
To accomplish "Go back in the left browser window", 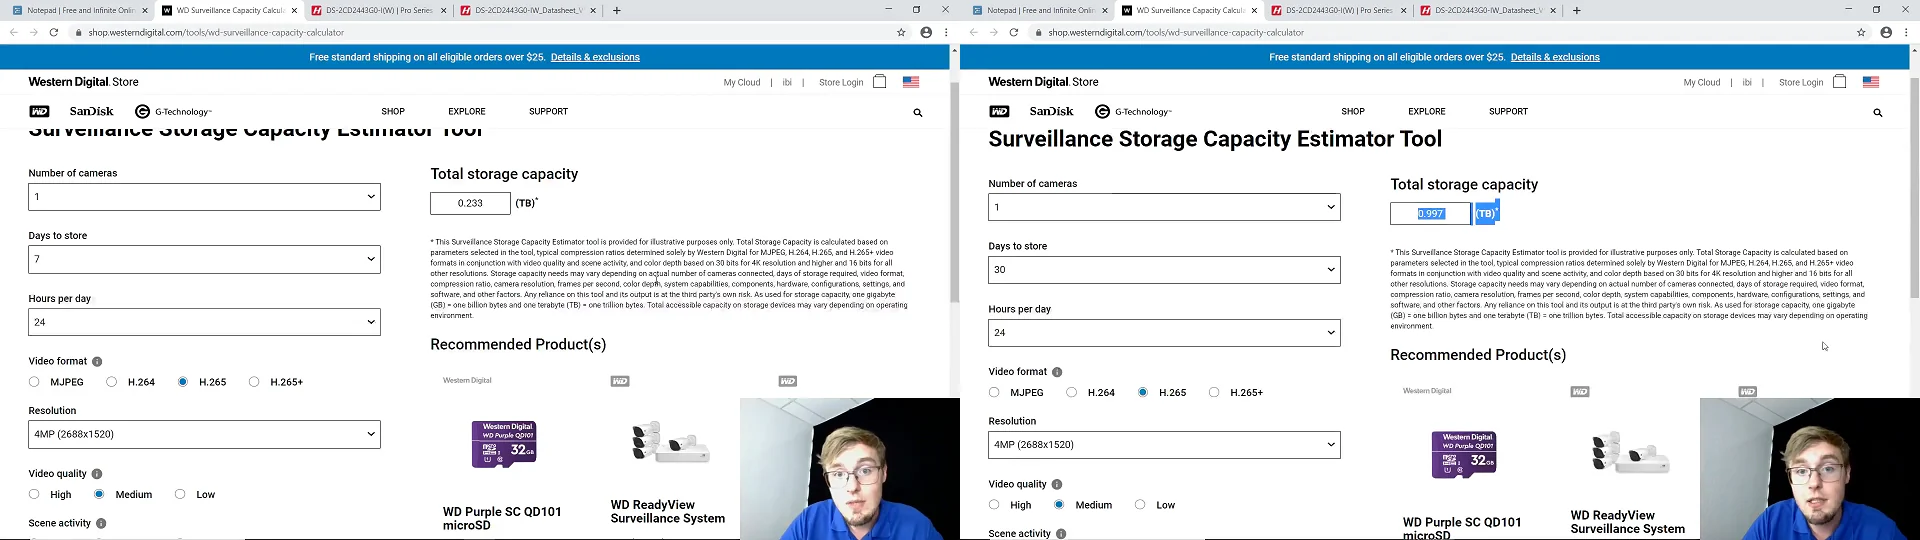I will (13, 32).
